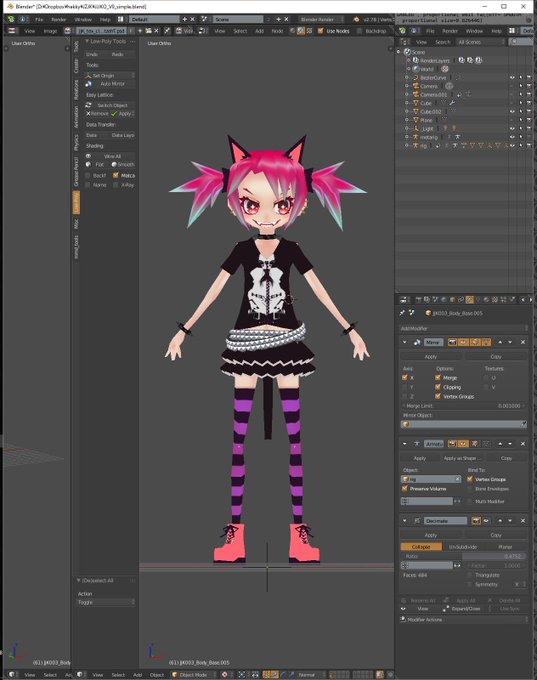Image resolution: width=537 pixels, height=680 pixels.
Task: Uncheck the Clipping option in Mirror modifier
Action: tap(438, 387)
